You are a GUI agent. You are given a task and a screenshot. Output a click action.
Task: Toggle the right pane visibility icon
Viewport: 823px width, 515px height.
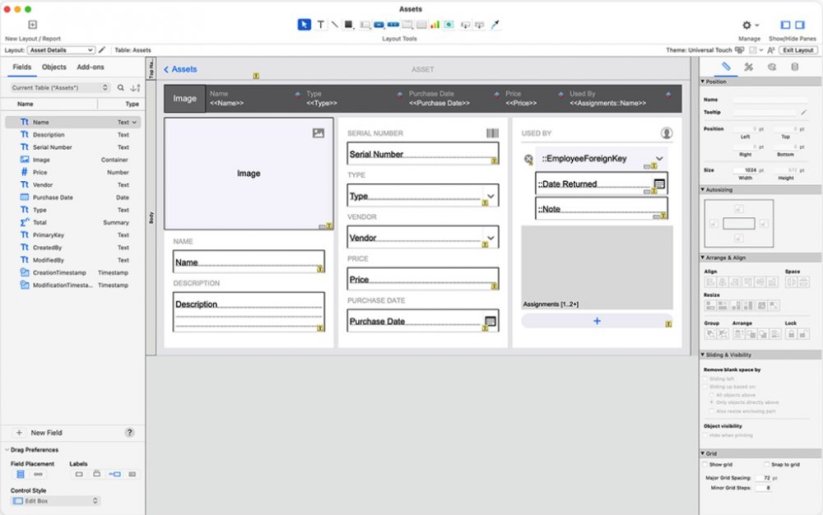tap(800, 25)
